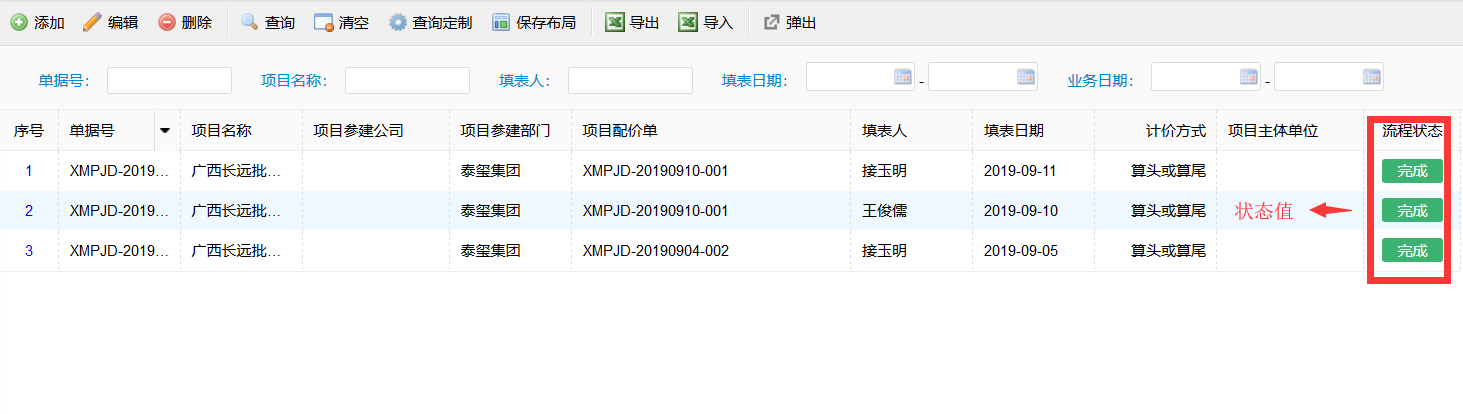Open the 填表日期 end date calendar picker
1463x414 pixels.
[1026, 76]
